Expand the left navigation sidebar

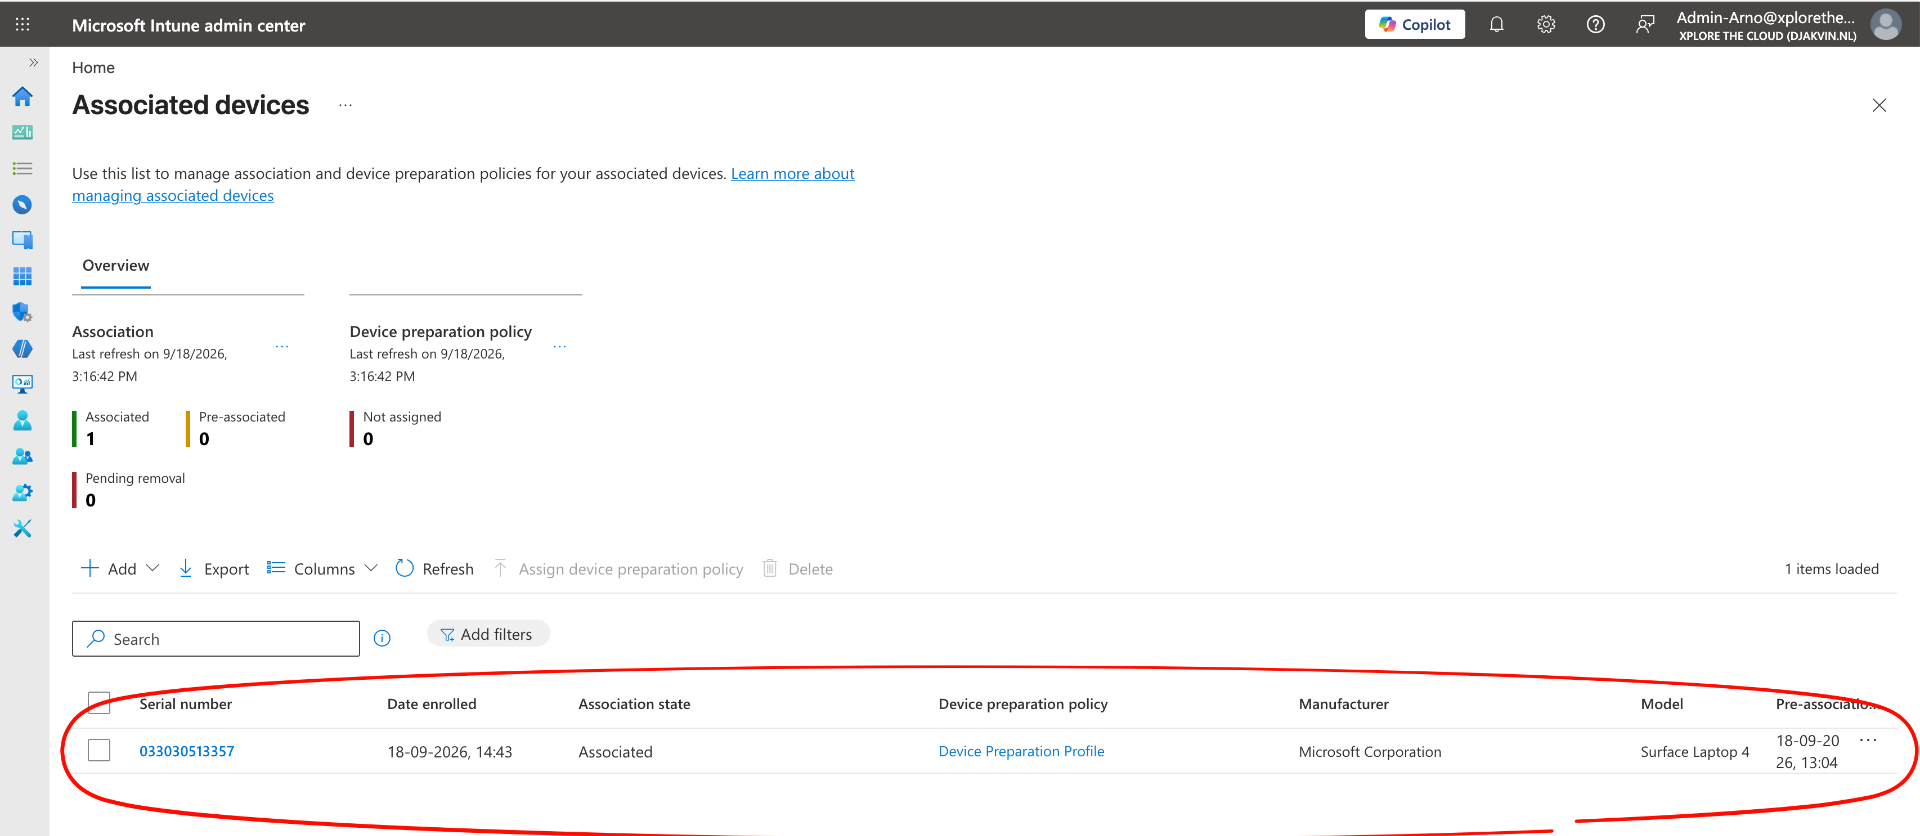pyautogui.click(x=33, y=62)
